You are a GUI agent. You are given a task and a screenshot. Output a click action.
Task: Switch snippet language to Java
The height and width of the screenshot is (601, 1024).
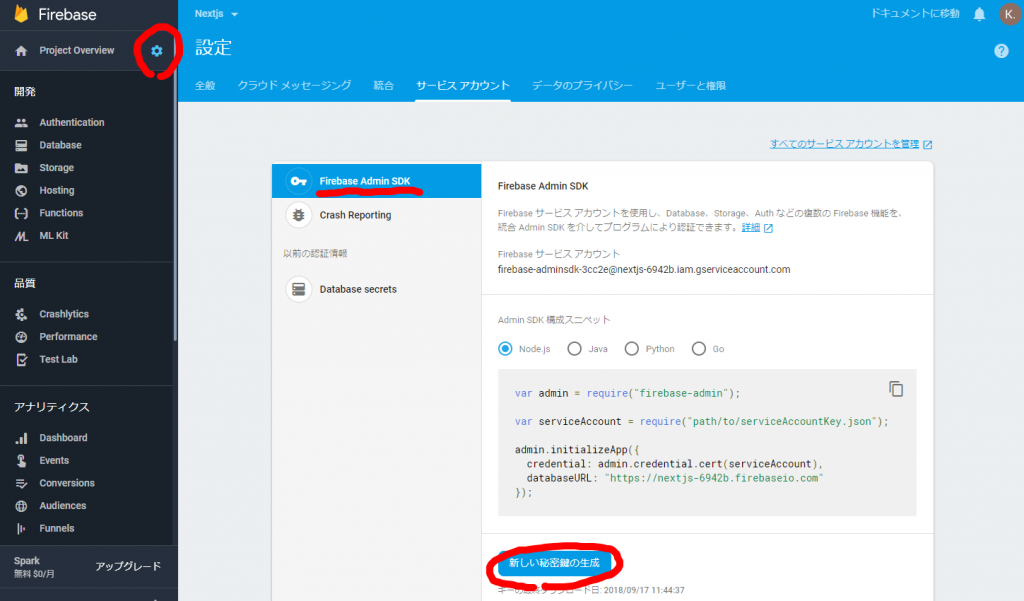[x=572, y=348]
